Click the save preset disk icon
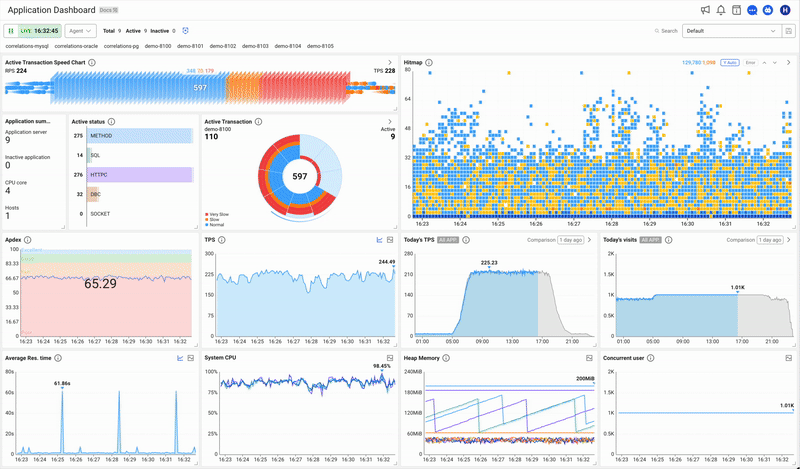 788,31
